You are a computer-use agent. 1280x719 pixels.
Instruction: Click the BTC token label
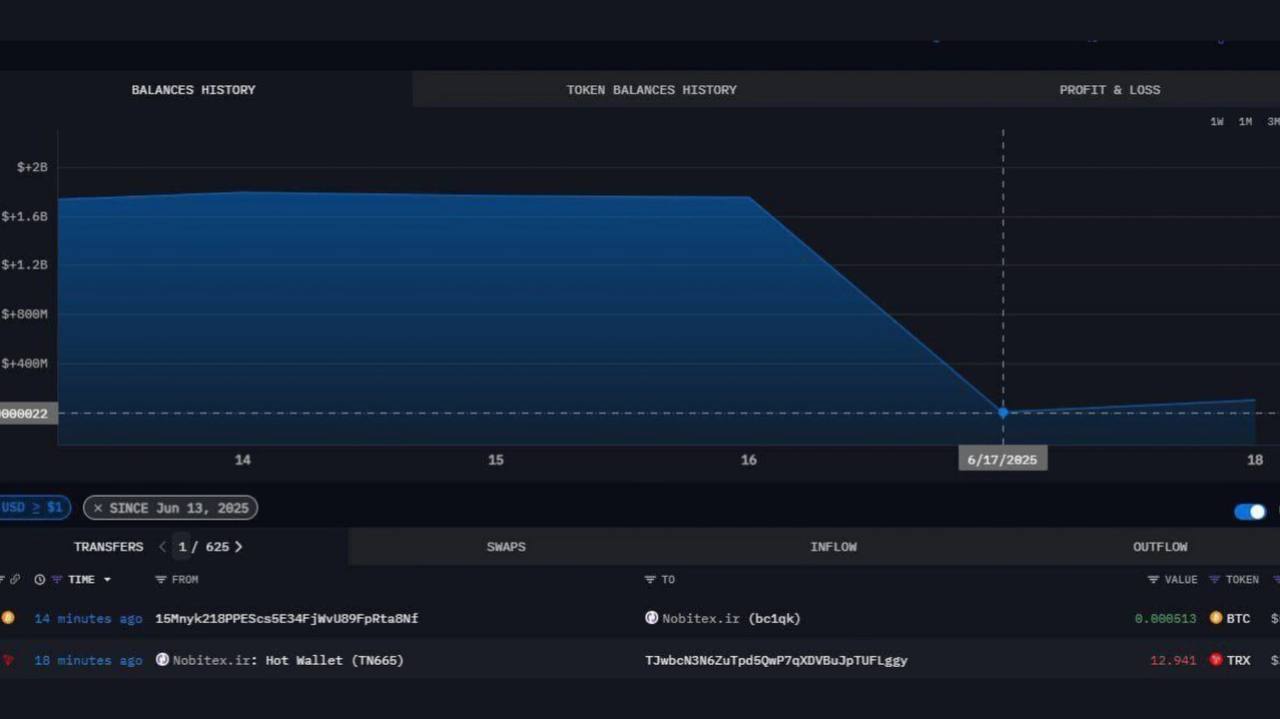1238,619
